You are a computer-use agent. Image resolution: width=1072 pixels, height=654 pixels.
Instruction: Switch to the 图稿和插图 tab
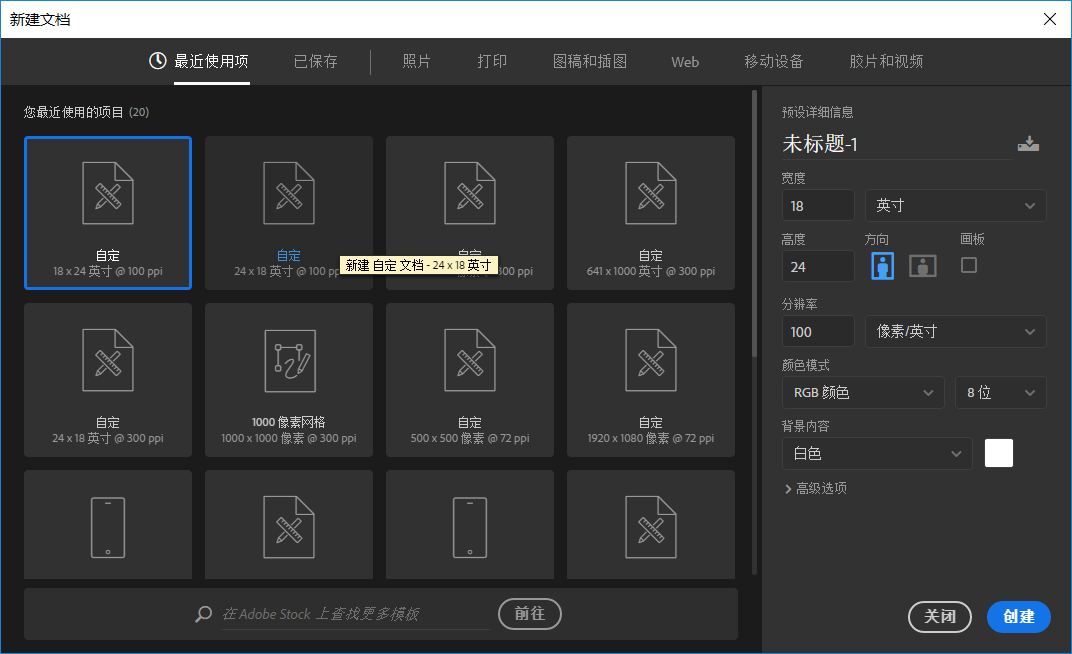(590, 62)
